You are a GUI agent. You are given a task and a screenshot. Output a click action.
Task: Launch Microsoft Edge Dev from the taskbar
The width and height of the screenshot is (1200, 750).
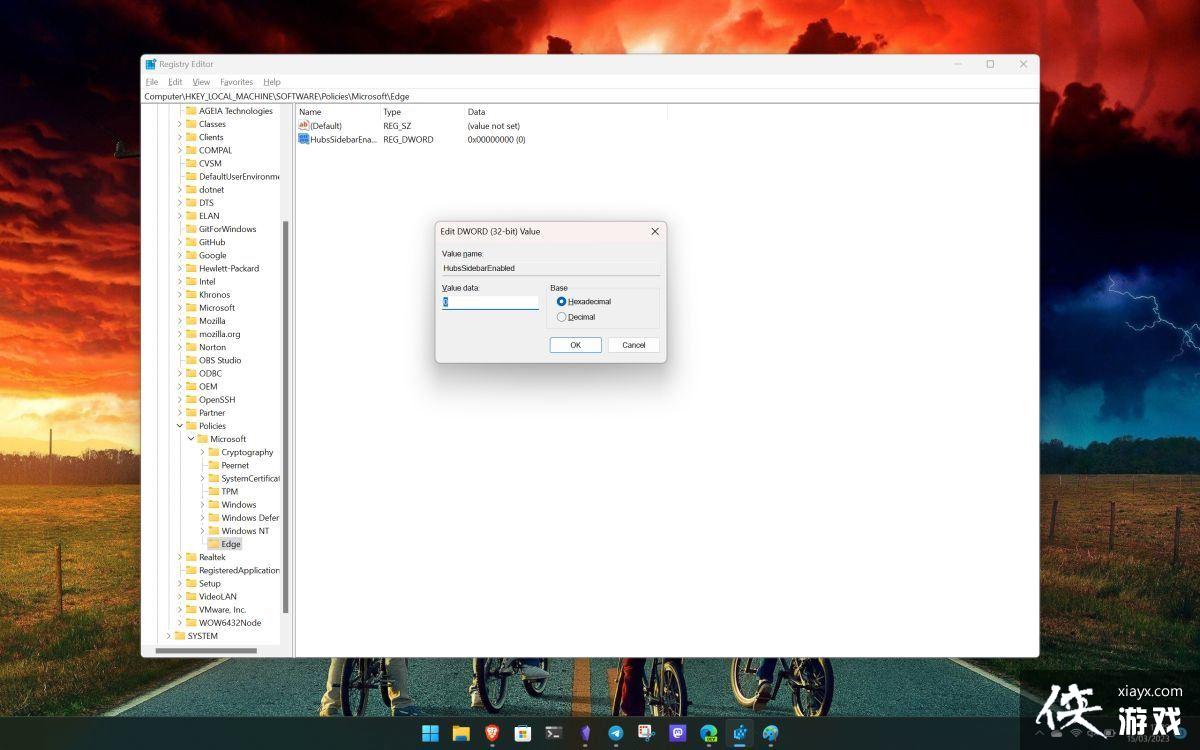pyautogui.click(x=707, y=733)
